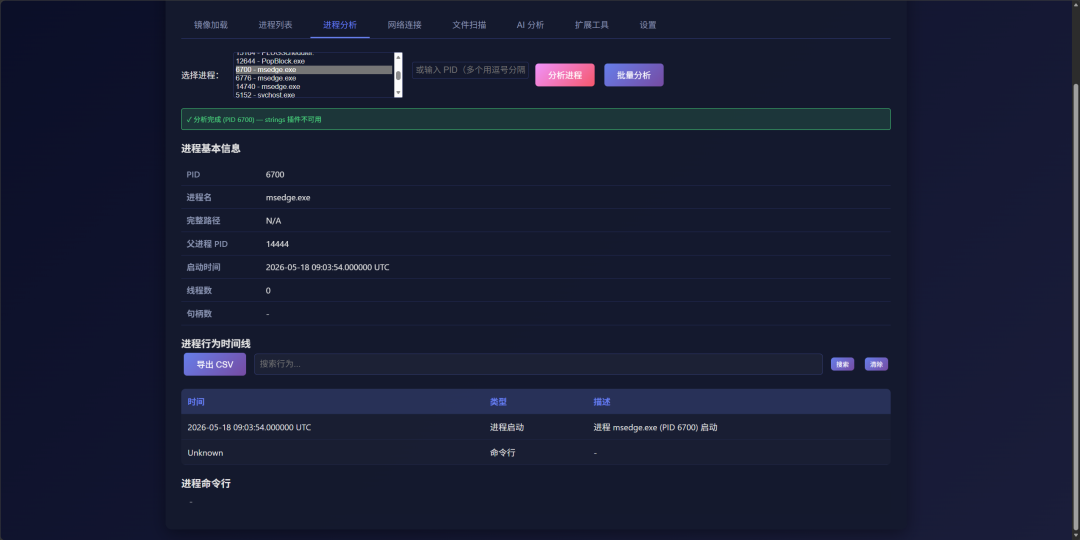Open the 文件扫描 tab
Screen dimensions: 1080x540
click(469, 25)
